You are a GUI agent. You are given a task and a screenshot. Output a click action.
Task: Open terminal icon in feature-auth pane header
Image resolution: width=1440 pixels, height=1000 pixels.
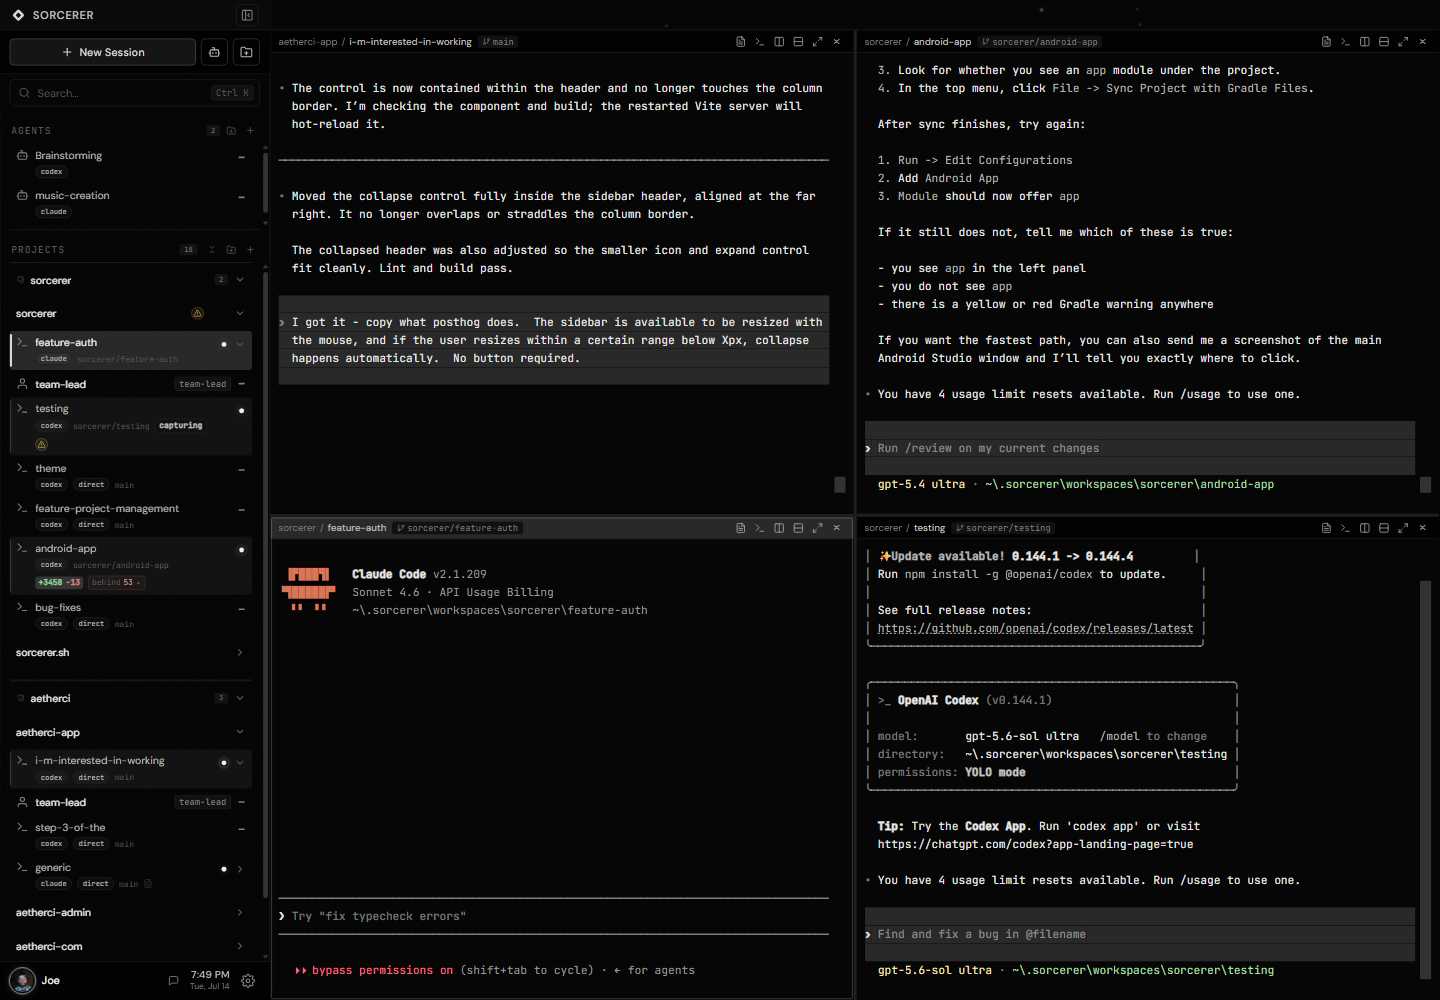click(x=760, y=528)
